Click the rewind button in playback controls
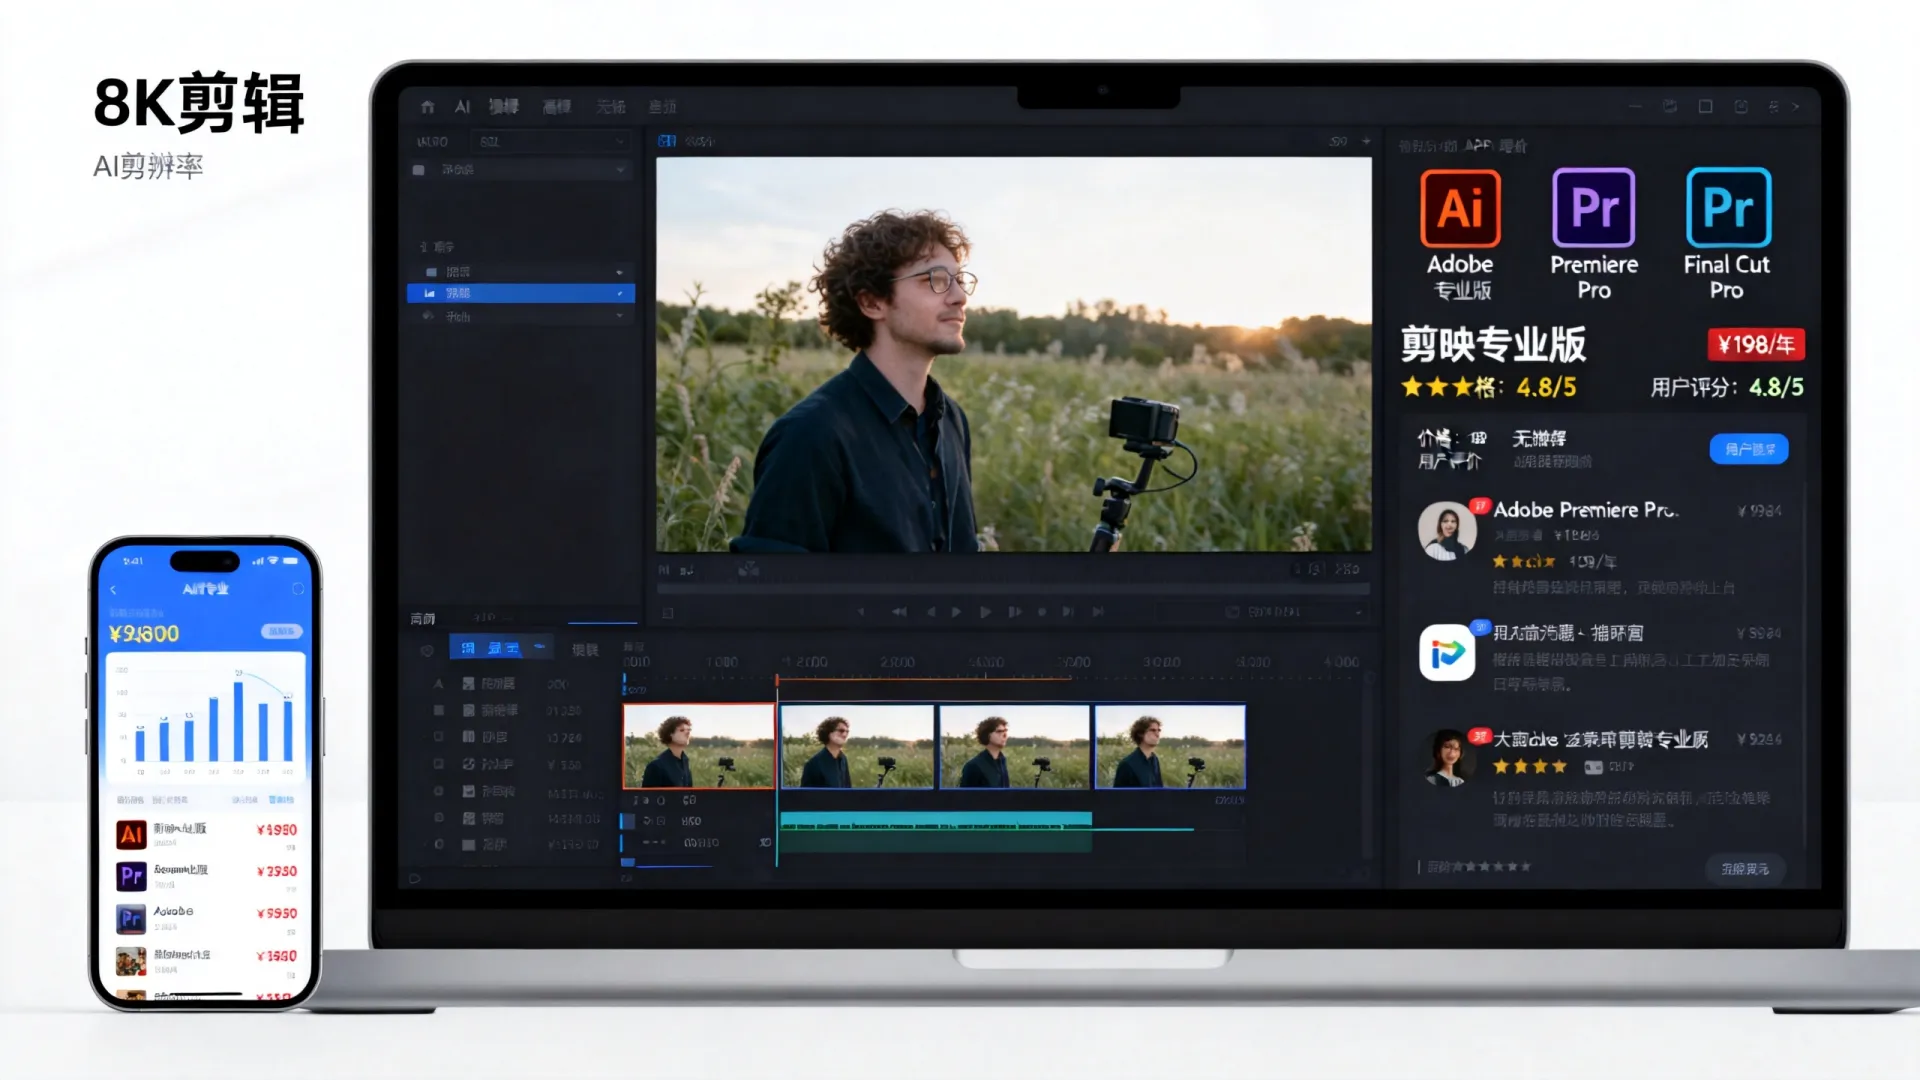This screenshot has width=1920, height=1080. click(899, 611)
